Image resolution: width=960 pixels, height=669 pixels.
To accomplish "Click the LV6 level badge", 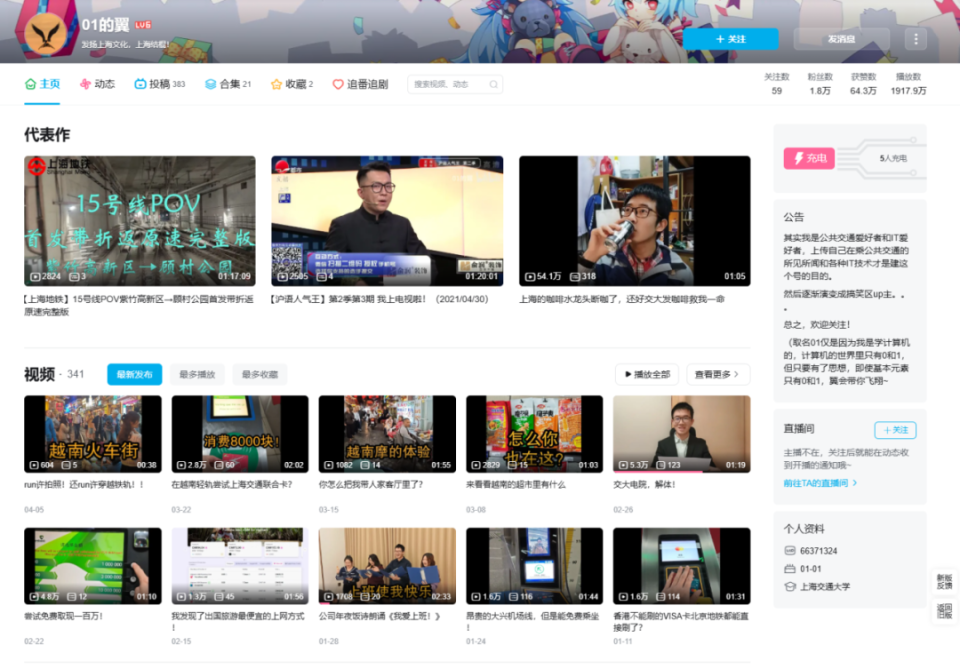I will click(143, 24).
